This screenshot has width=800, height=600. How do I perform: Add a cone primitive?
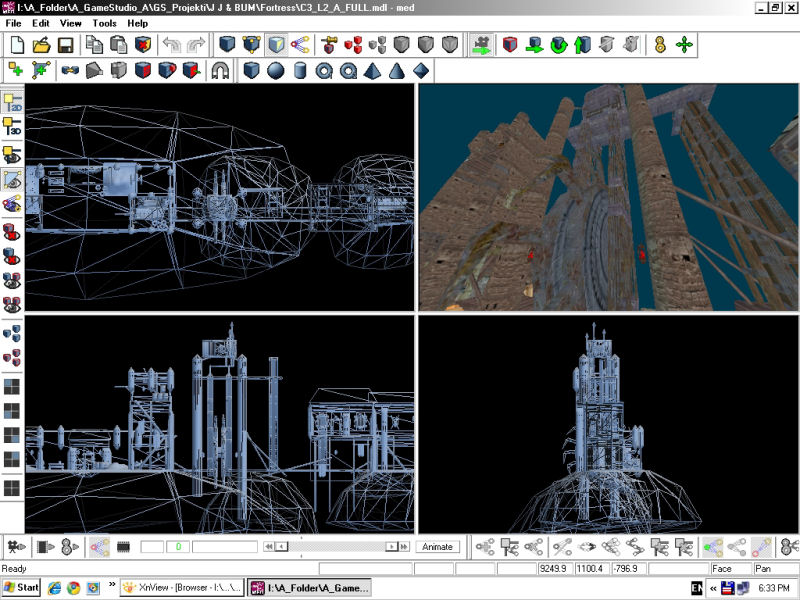pos(397,70)
